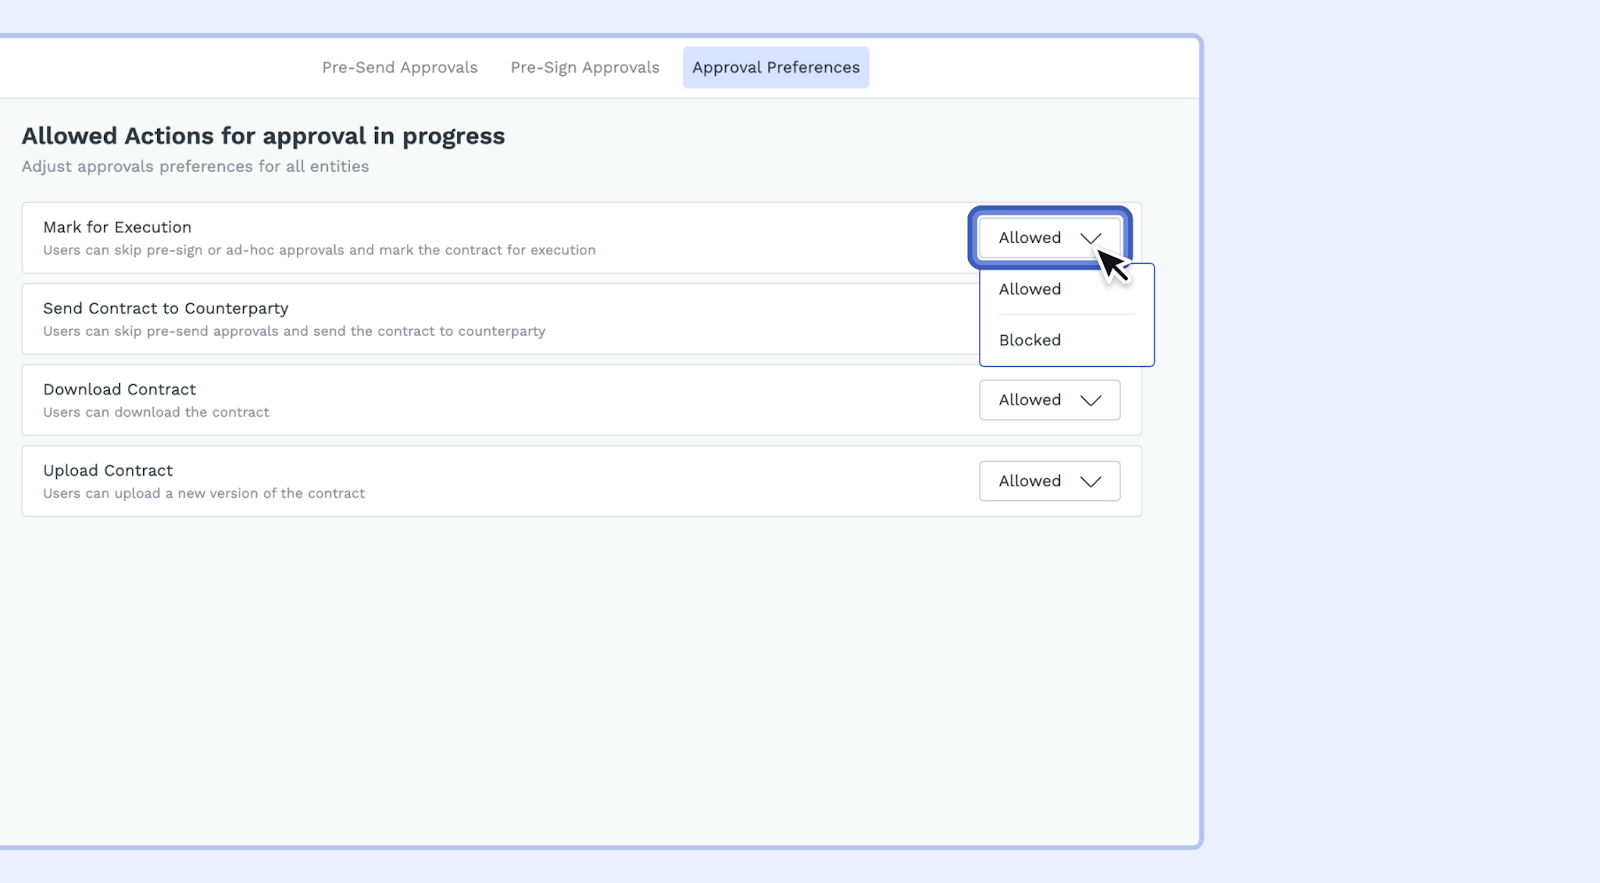Click the Allowed Actions for approval heading
The height and width of the screenshot is (883, 1600).
263,136
